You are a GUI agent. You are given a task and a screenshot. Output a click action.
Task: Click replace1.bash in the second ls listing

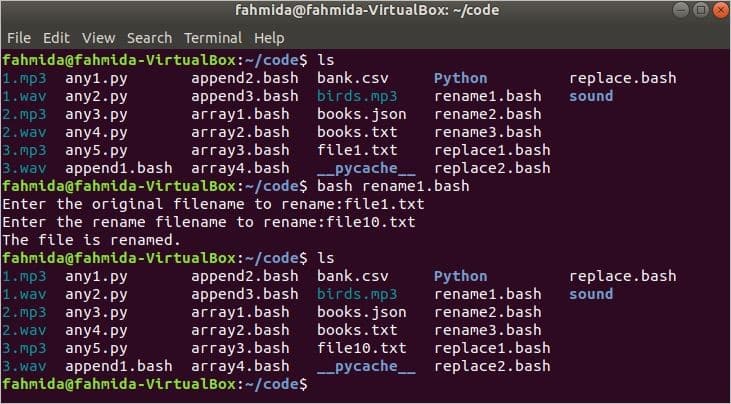tap(492, 348)
